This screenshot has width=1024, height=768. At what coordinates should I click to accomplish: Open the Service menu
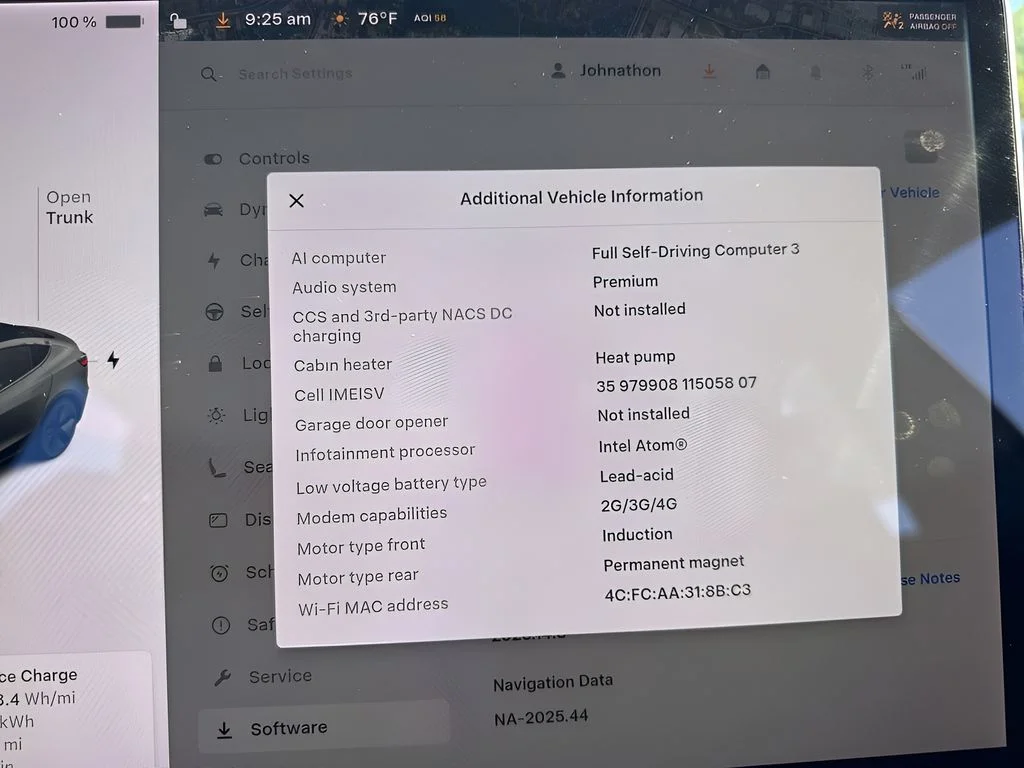pos(264,677)
